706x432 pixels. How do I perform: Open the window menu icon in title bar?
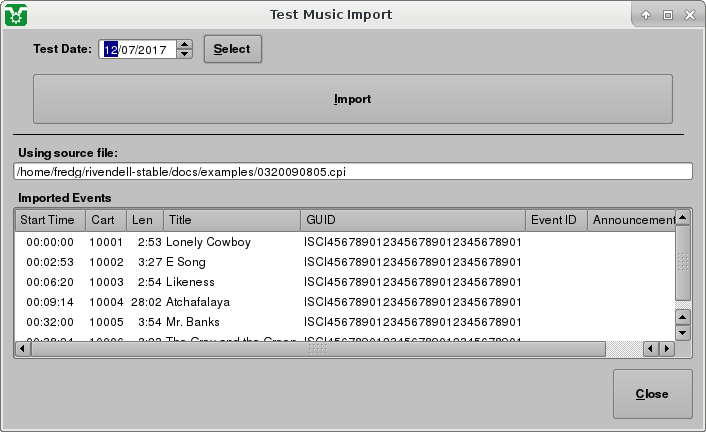(x=15, y=15)
